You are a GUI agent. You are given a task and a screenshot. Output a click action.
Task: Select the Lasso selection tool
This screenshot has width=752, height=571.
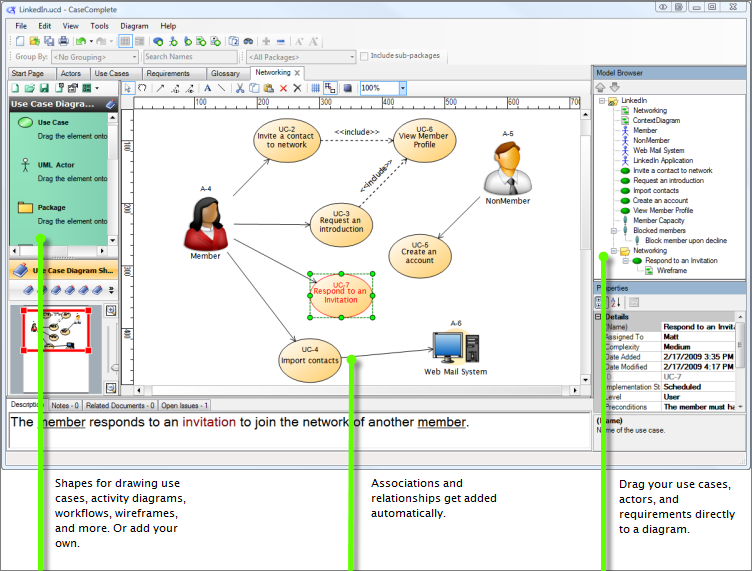click(142, 88)
